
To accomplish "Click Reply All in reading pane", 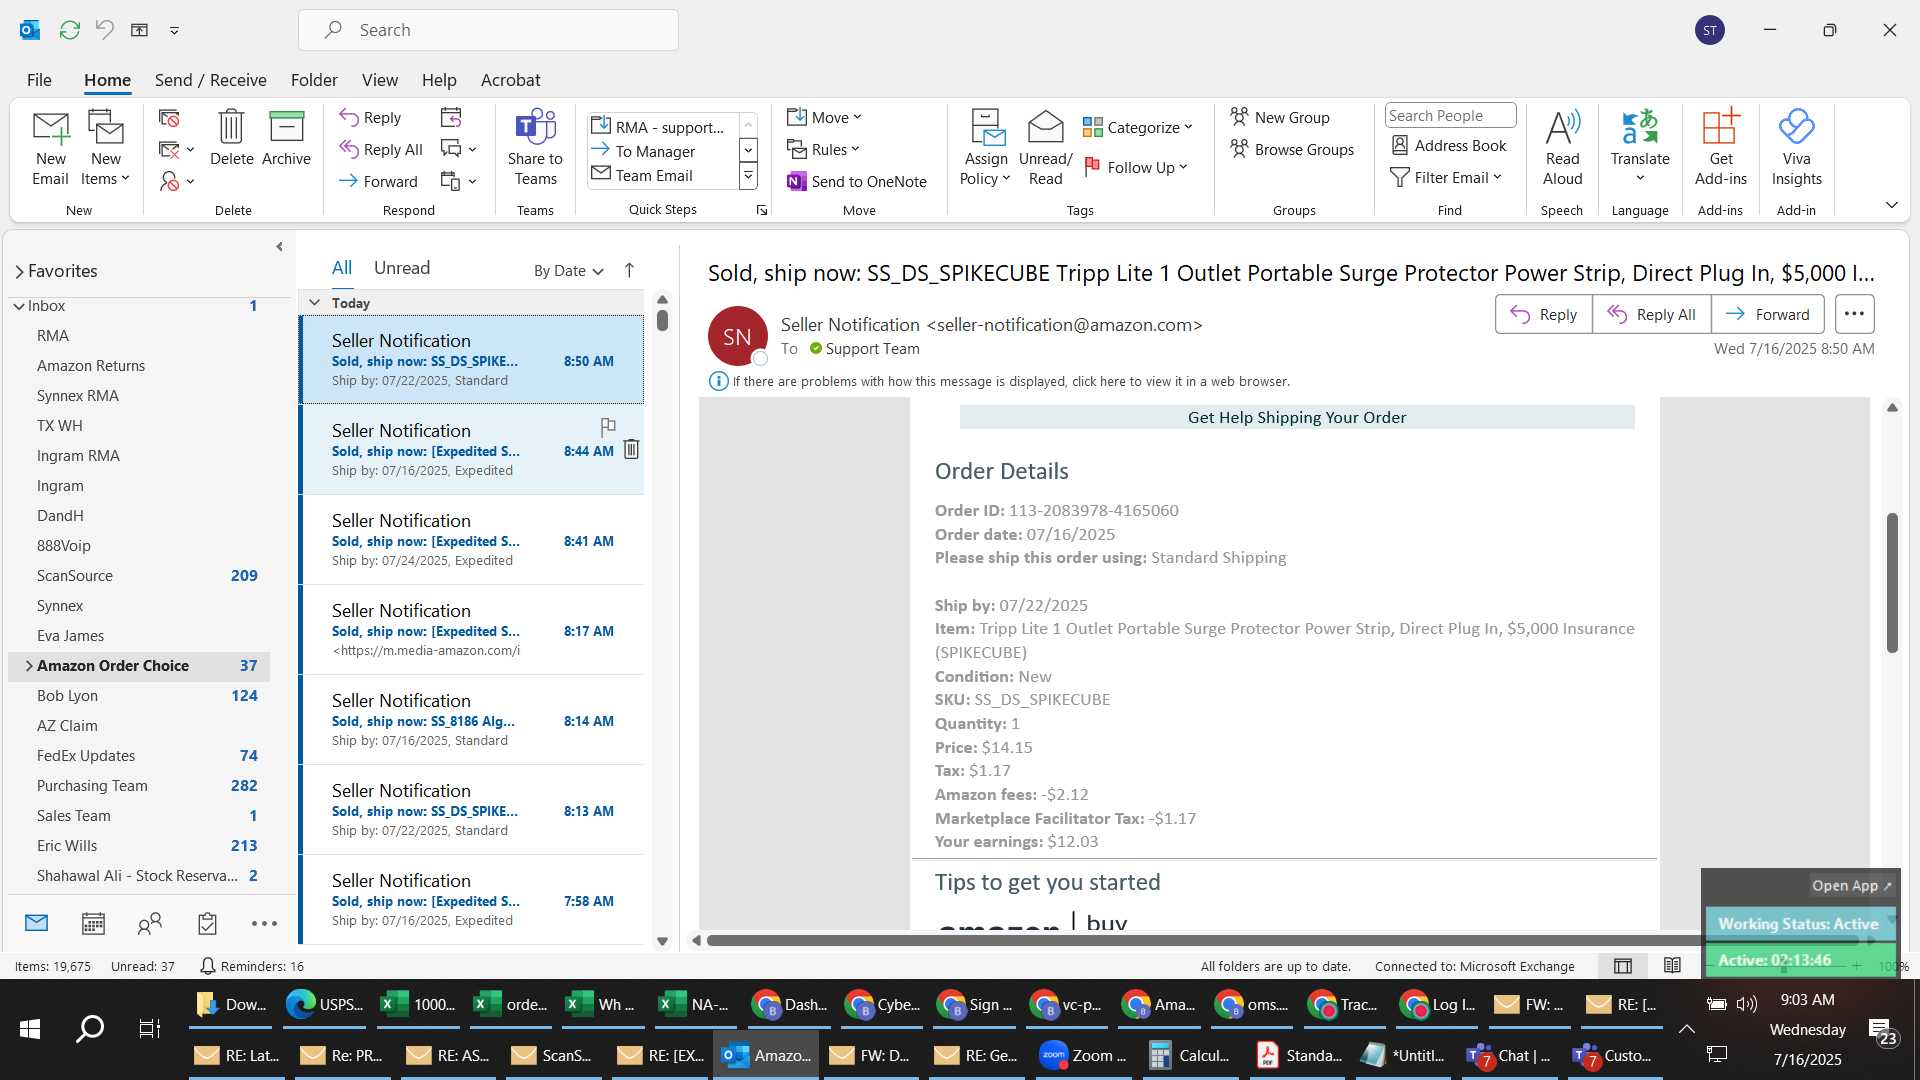I will 1651,314.
